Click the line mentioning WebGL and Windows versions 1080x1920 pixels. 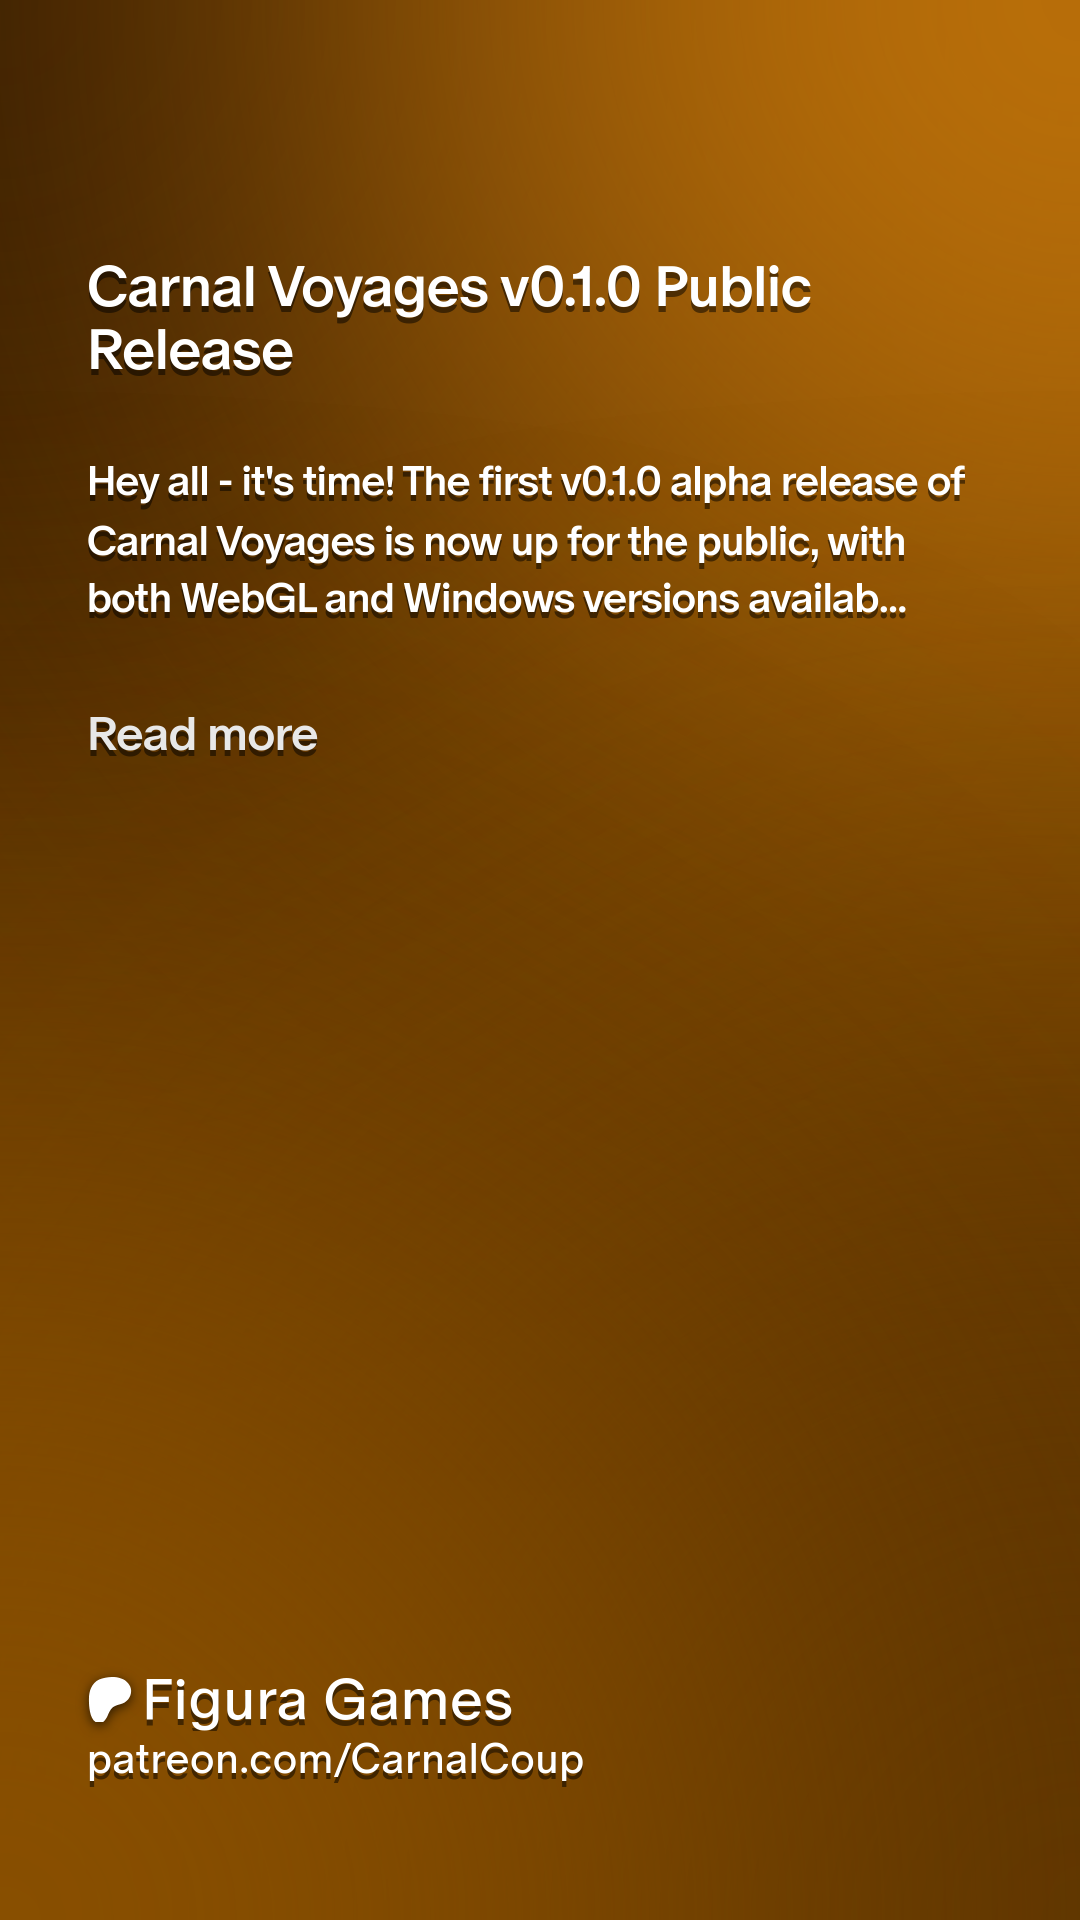pos(497,600)
